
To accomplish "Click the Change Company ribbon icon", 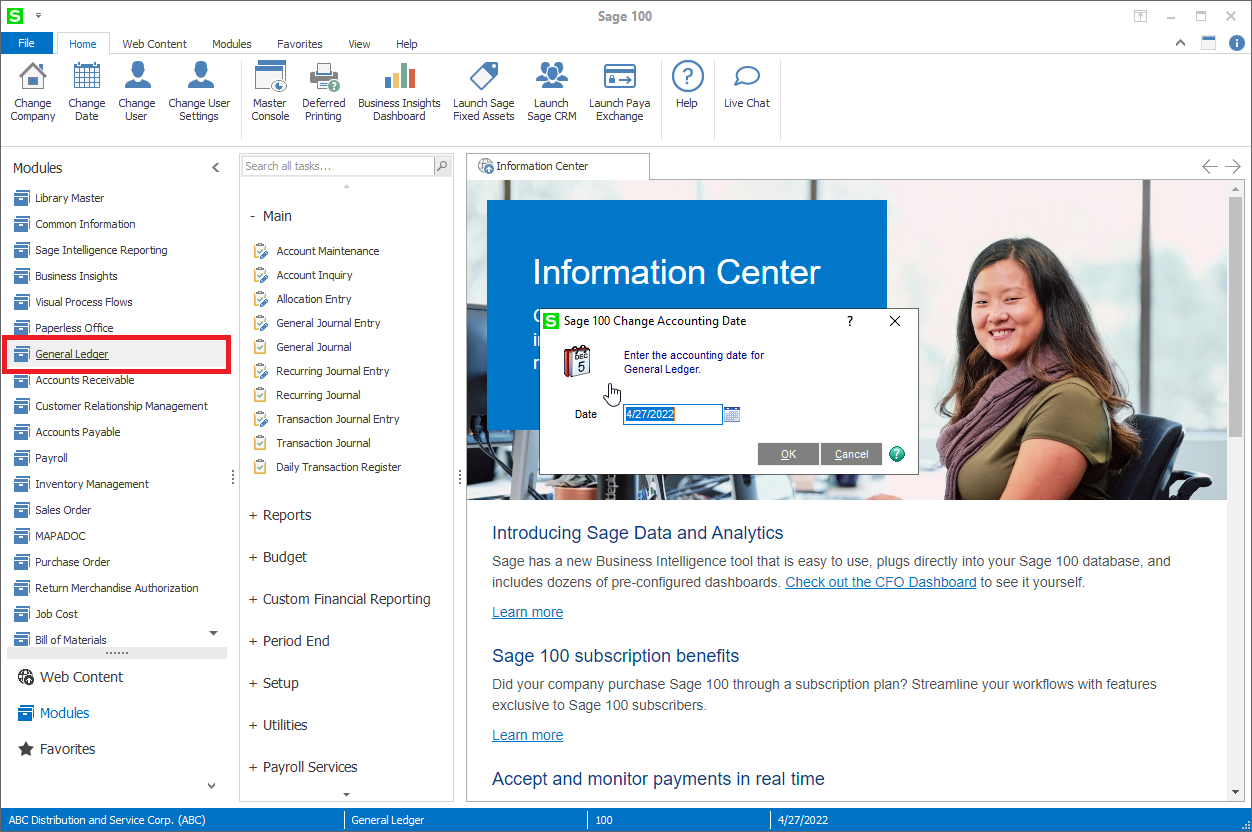I will tap(33, 91).
